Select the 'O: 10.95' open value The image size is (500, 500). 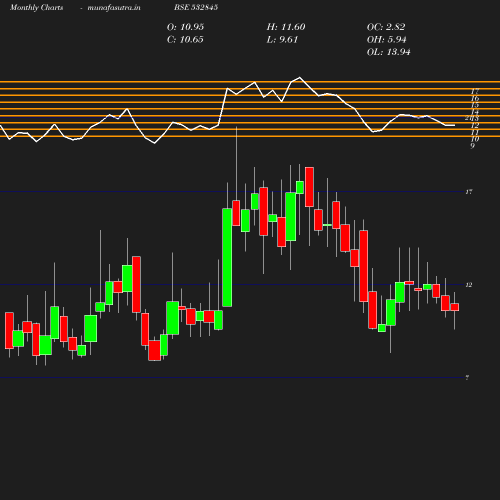click(185, 27)
